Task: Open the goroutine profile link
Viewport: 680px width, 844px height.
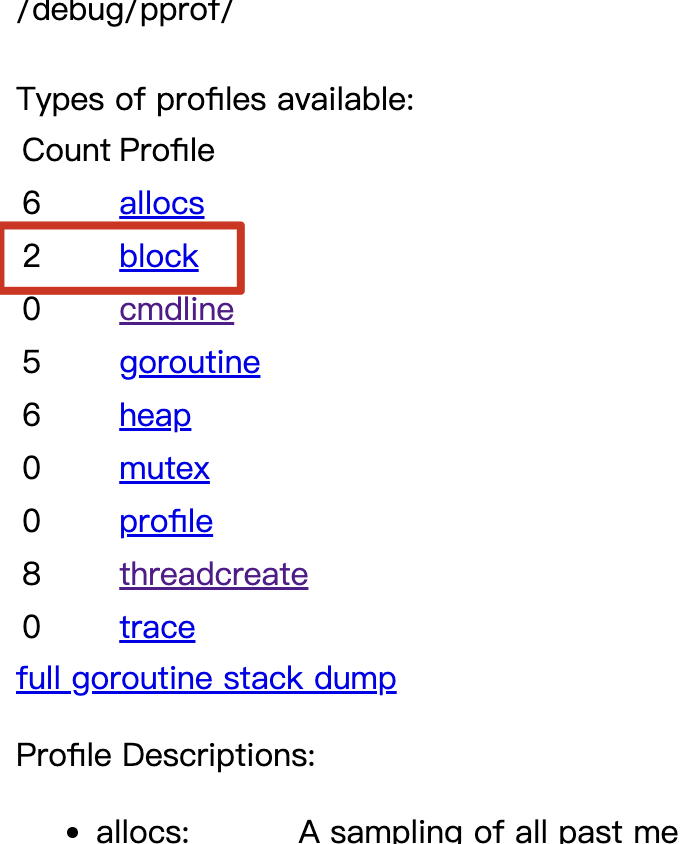Action: pyautogui.click(x=189, y=362)
